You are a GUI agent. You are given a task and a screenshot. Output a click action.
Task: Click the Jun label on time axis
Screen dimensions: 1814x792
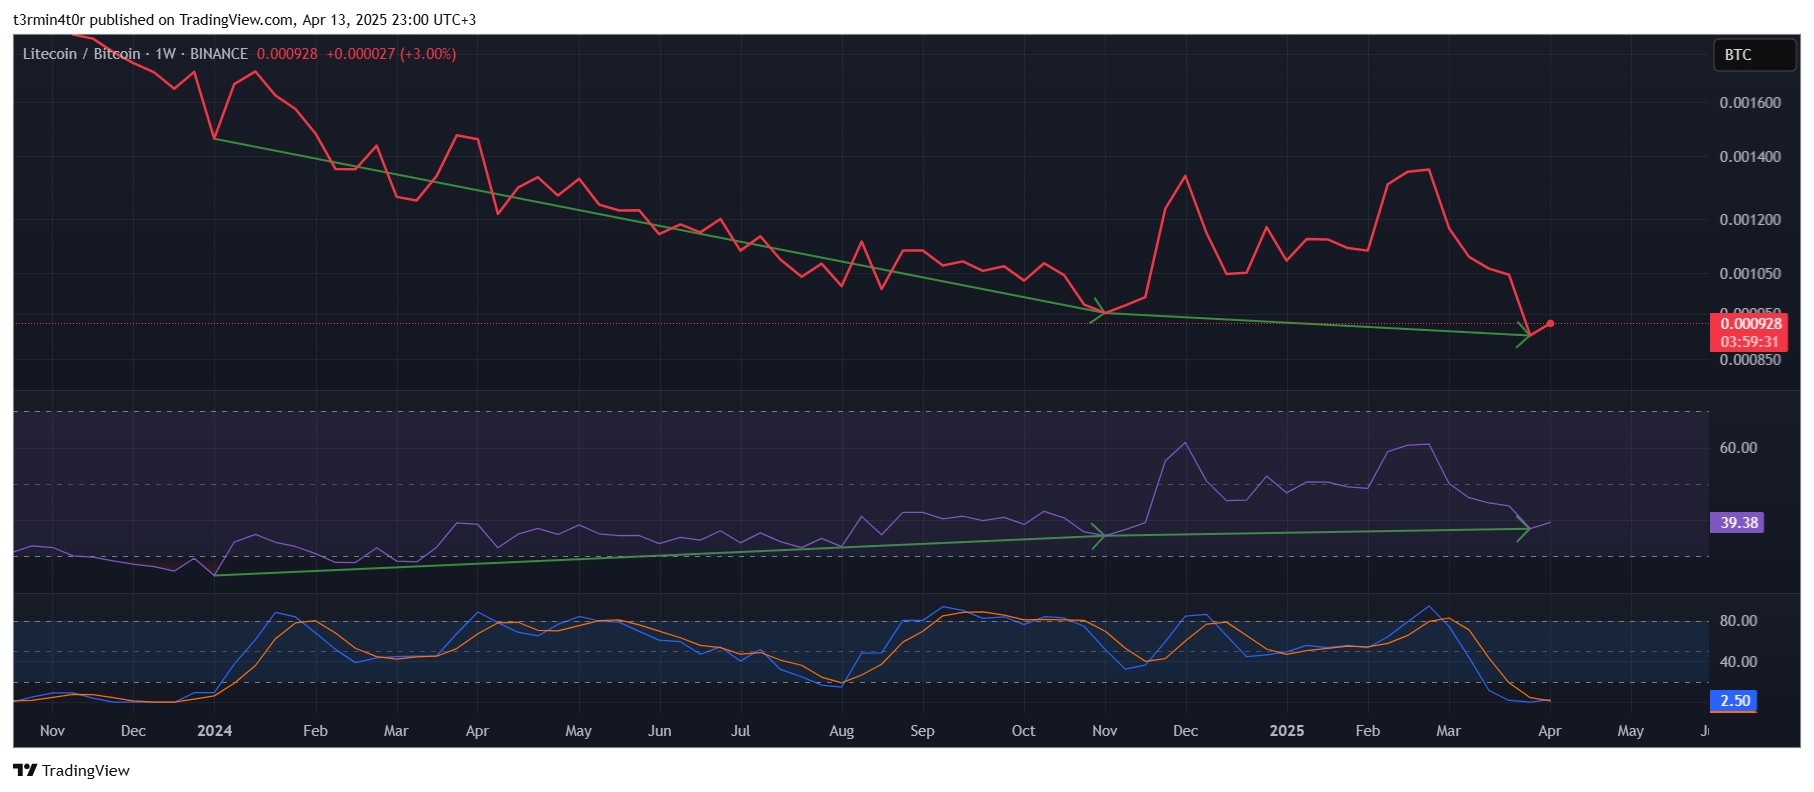(x=659, y=731)
